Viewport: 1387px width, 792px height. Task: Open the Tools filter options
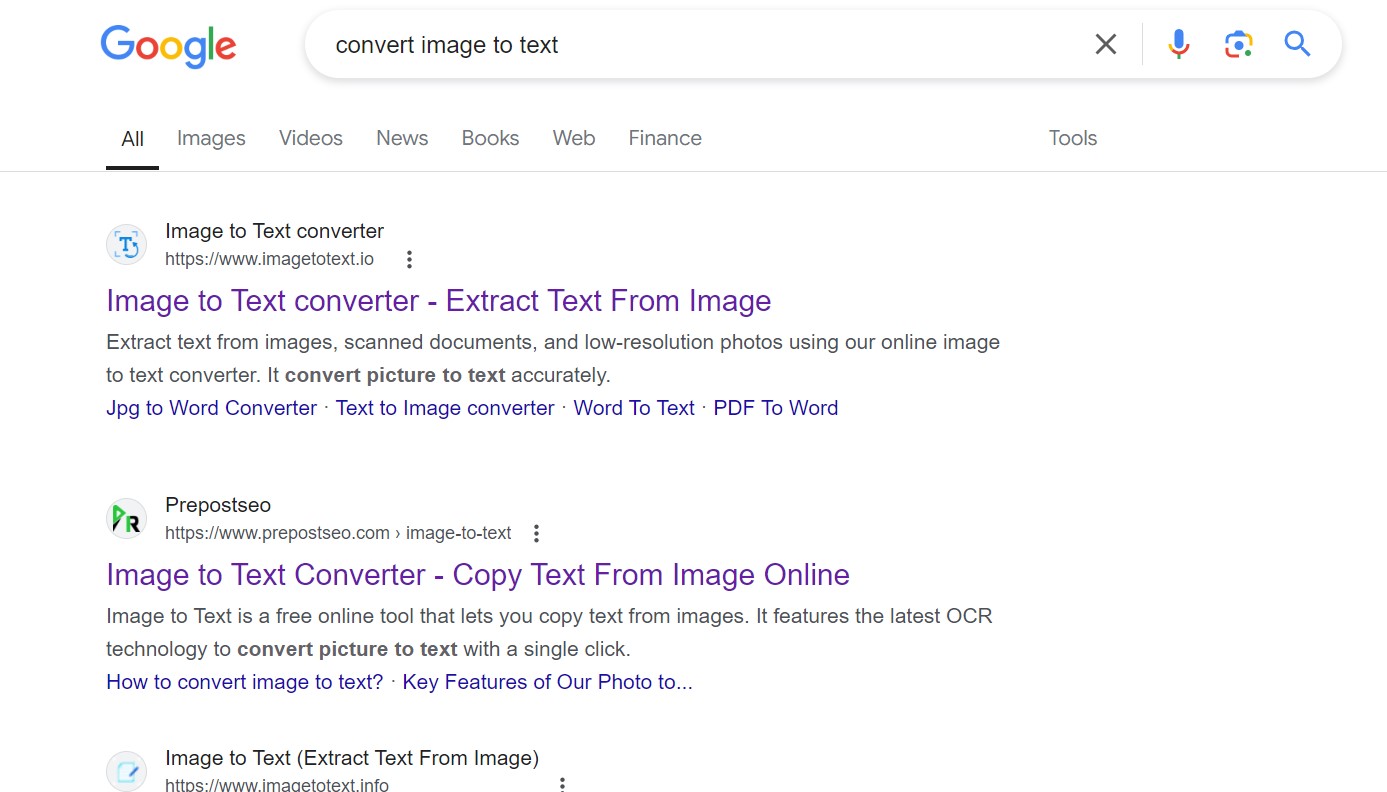pyautogui.click(x=1073, y=138)
